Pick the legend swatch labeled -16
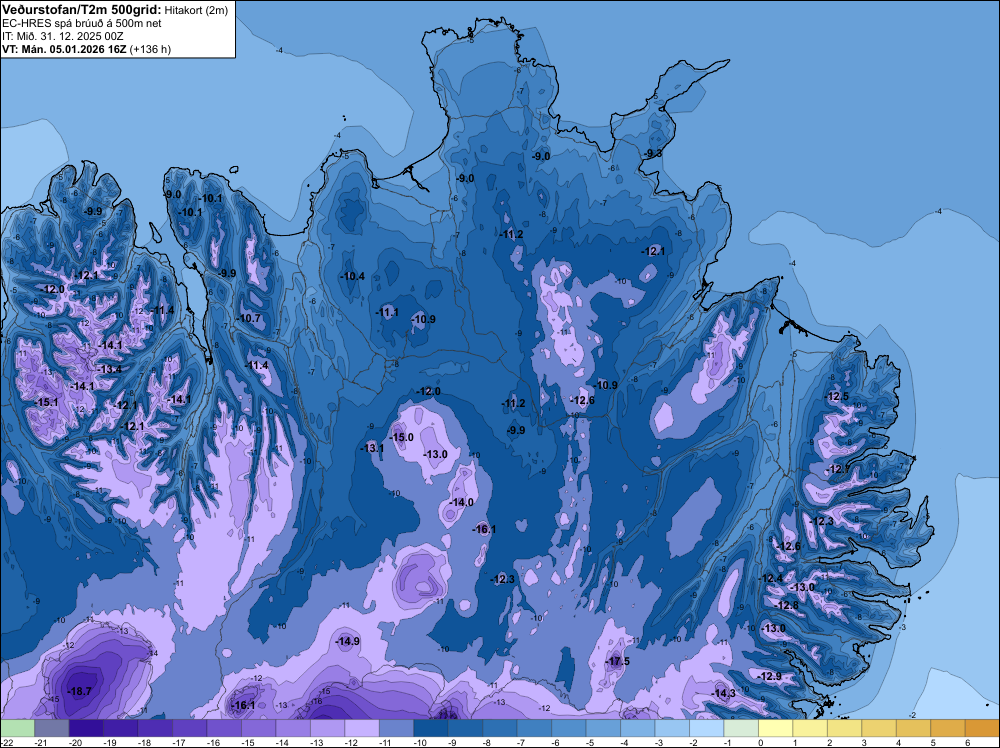The height and width of the screenshot is (748, 1000). coord(224,728)
